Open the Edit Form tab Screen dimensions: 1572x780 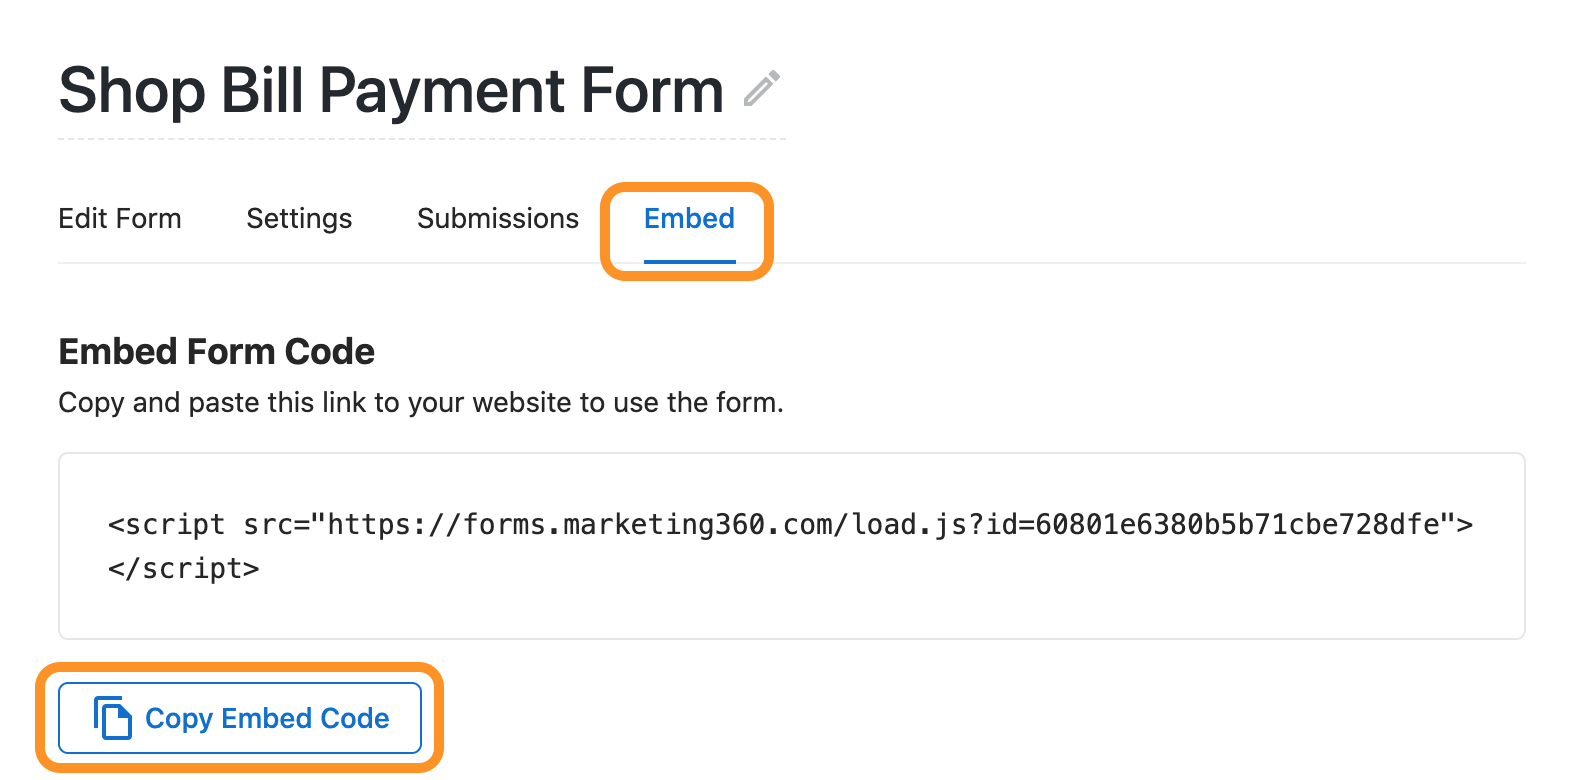[x=120, y=218]
